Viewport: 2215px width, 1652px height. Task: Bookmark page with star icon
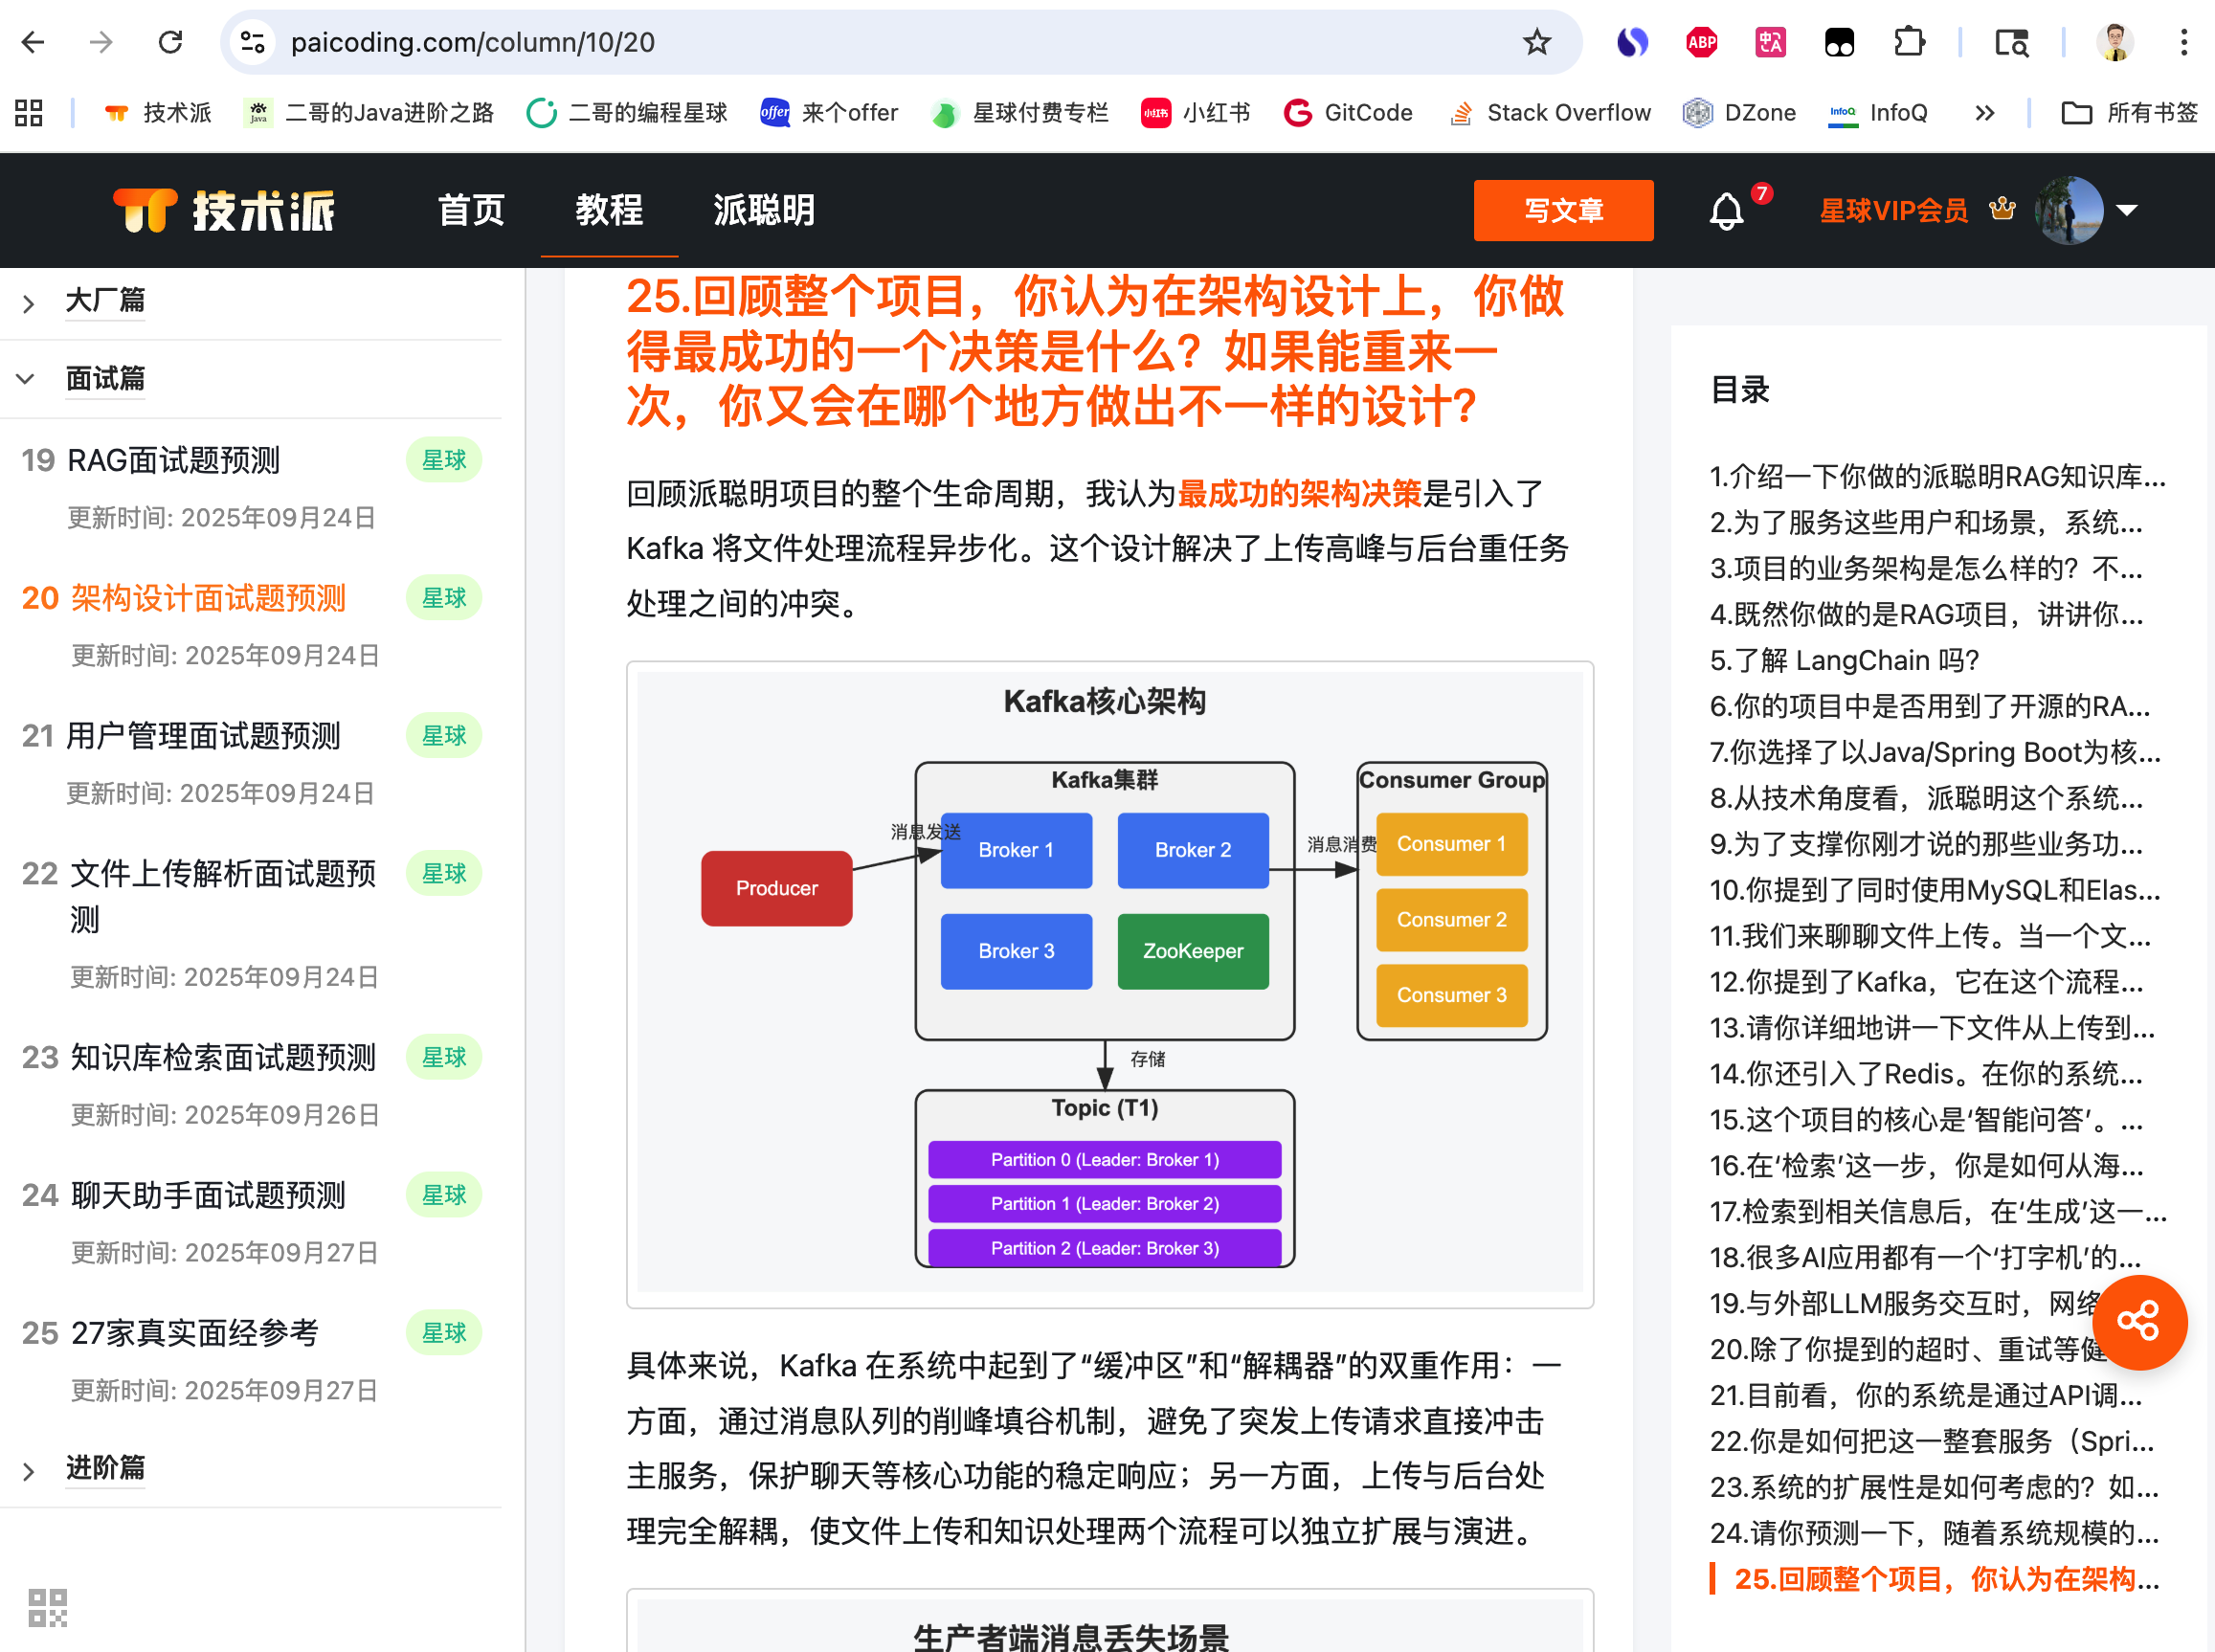pyautogui.click(x=1536, y=42)
